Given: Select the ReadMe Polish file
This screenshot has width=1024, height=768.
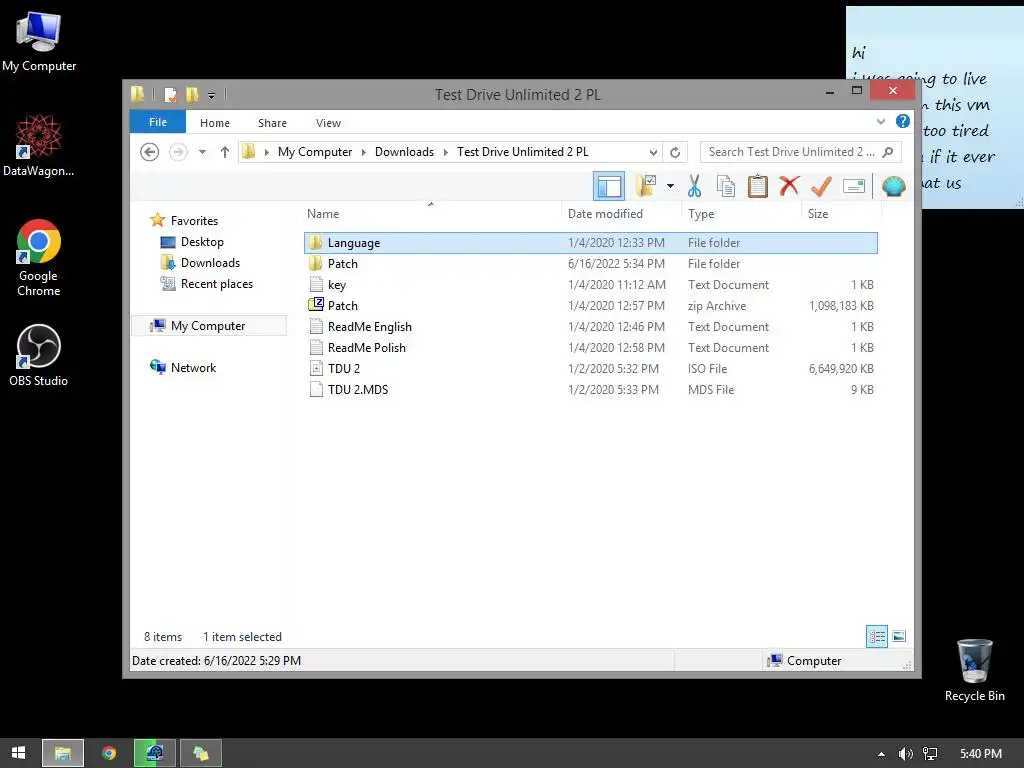Looking at the screenshot, I should pos(591,347).
